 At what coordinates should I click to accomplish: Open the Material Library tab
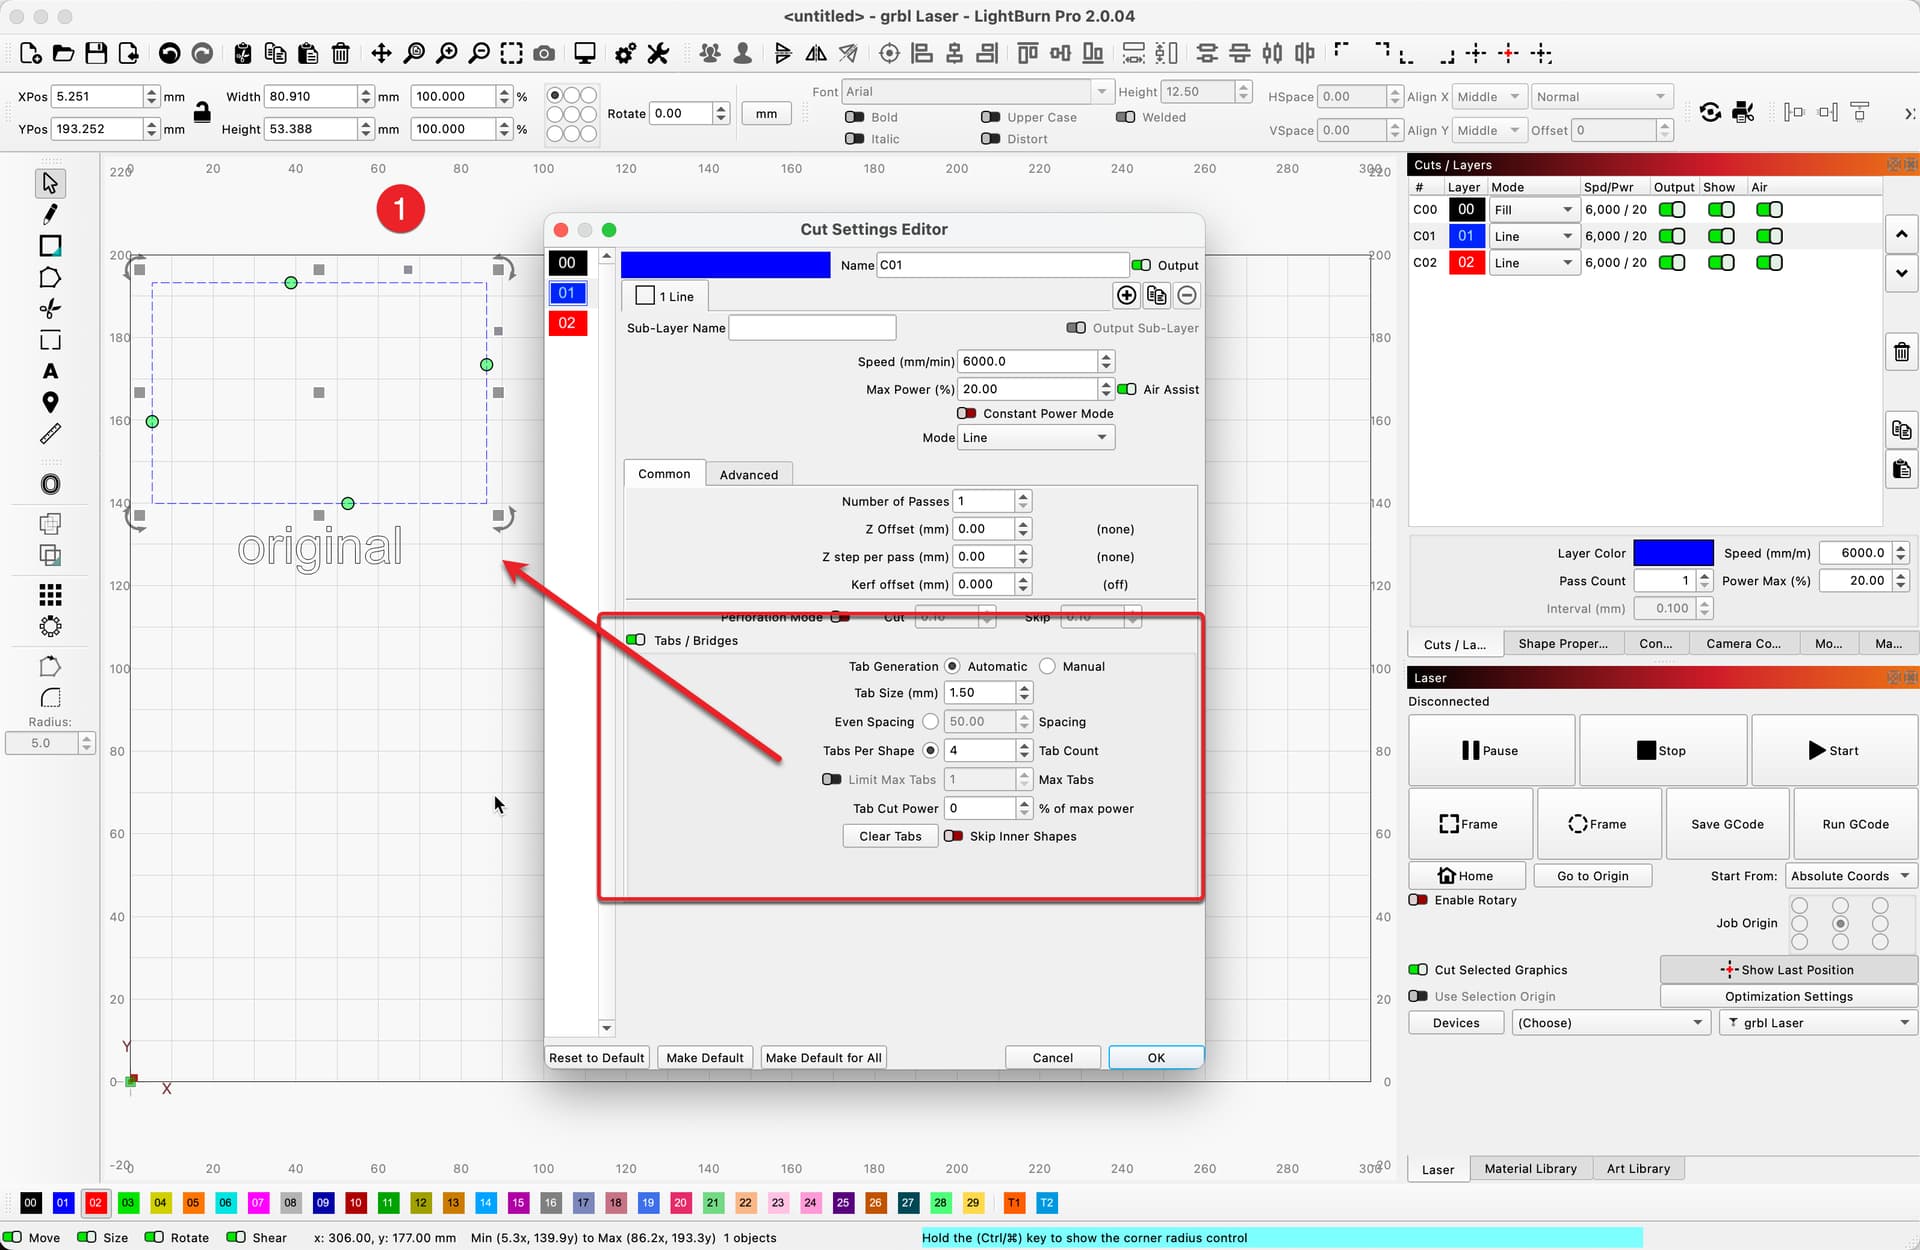pyautogui.click(x=1530, y=1168)
